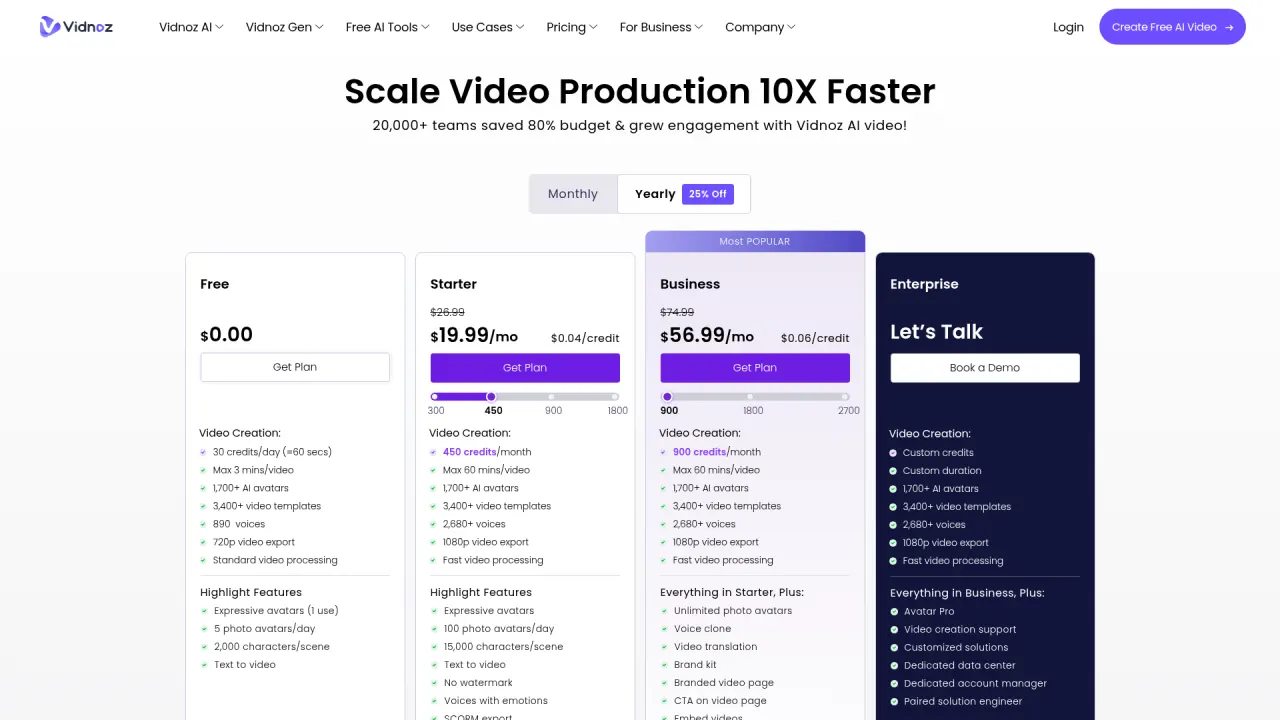Click checkmark beside 450 credits/month

click(433, 452)
